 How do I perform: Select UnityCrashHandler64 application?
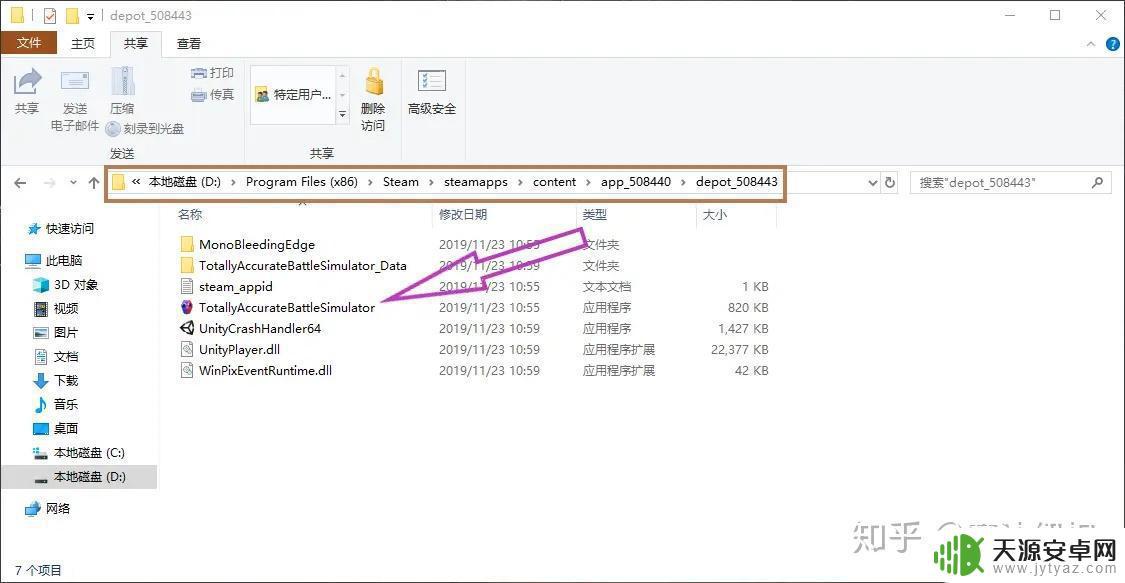(260, 328)
